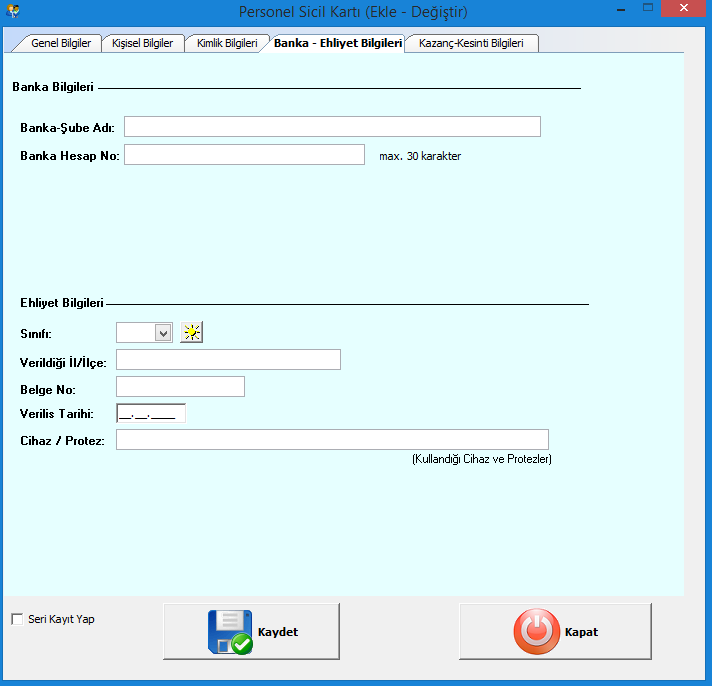This screenshot has width=712, height=686.
Task: Click the application icon in the title bar
Action: click(13, 11)
